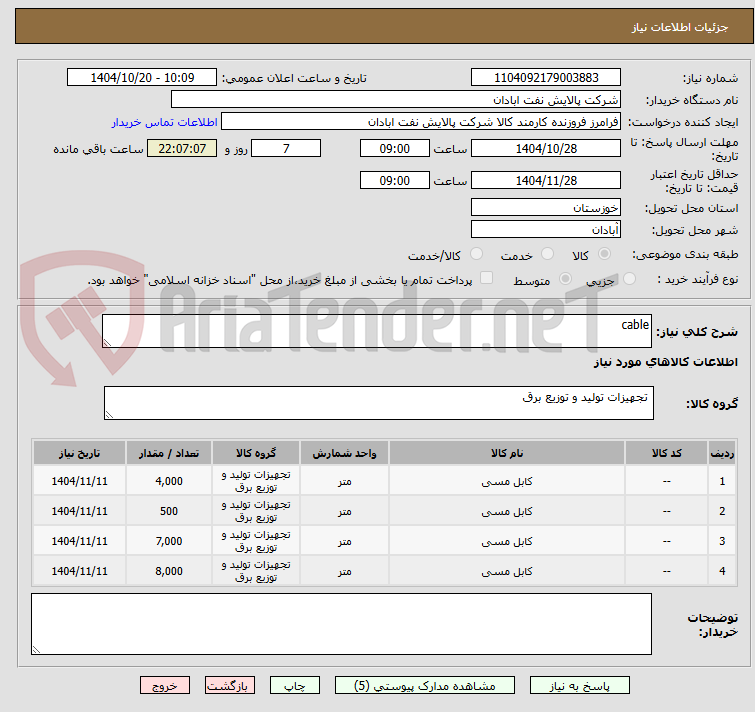Click the شماره نیاز number field

click(x=546, y=77)
